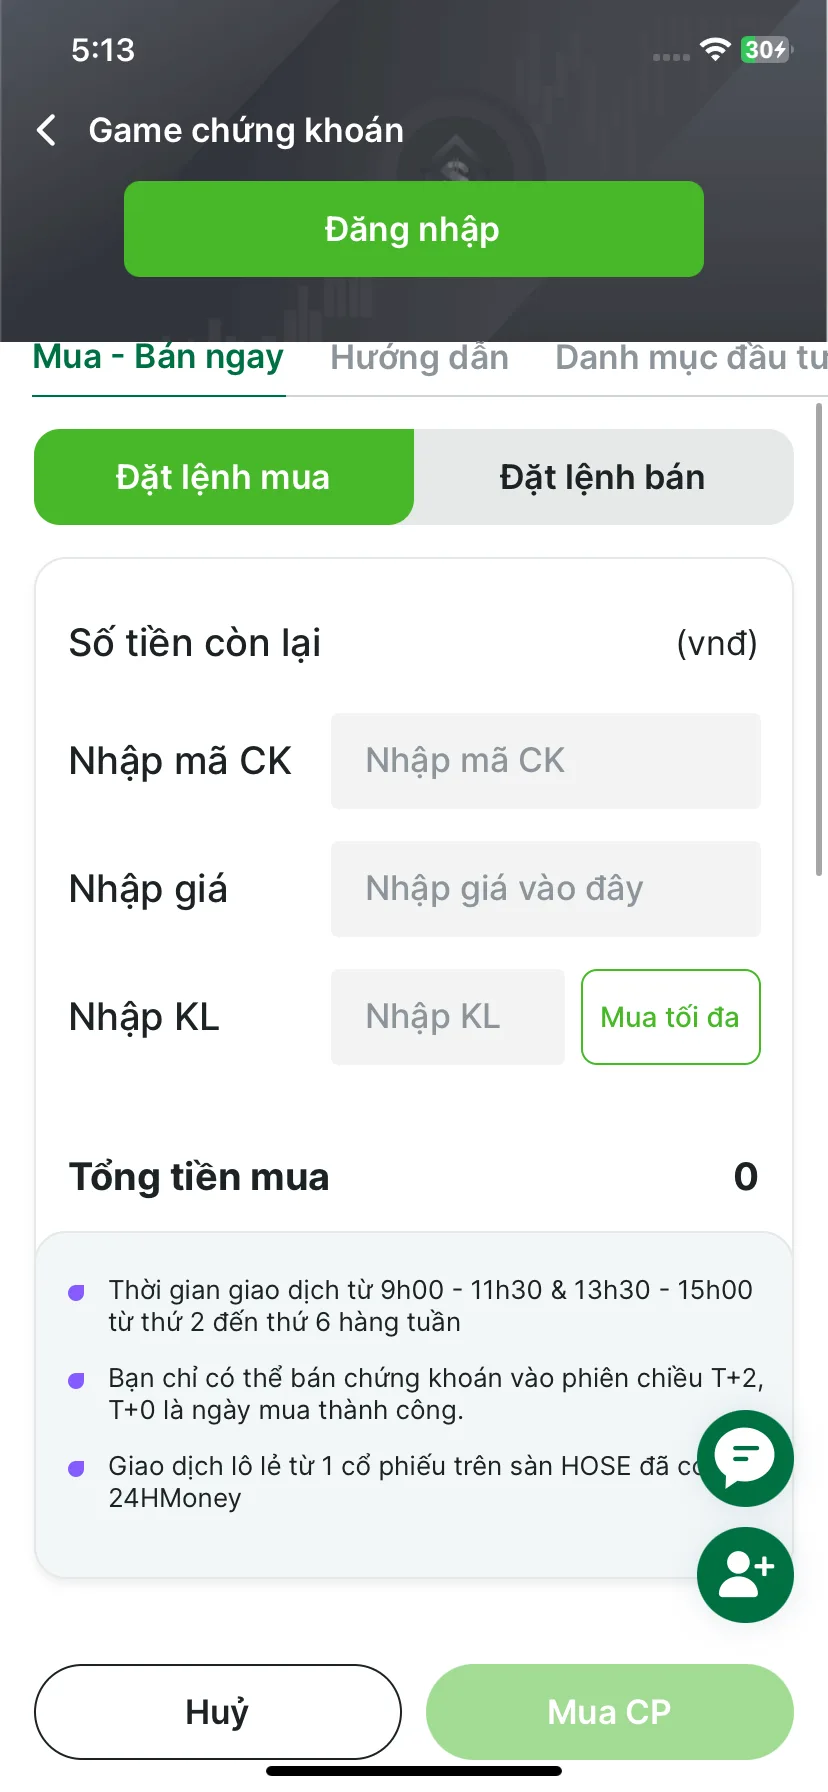This screenshot has height=1792, width=828.
Task: Click the Mua CP button
Action: tap(610, 1712)
